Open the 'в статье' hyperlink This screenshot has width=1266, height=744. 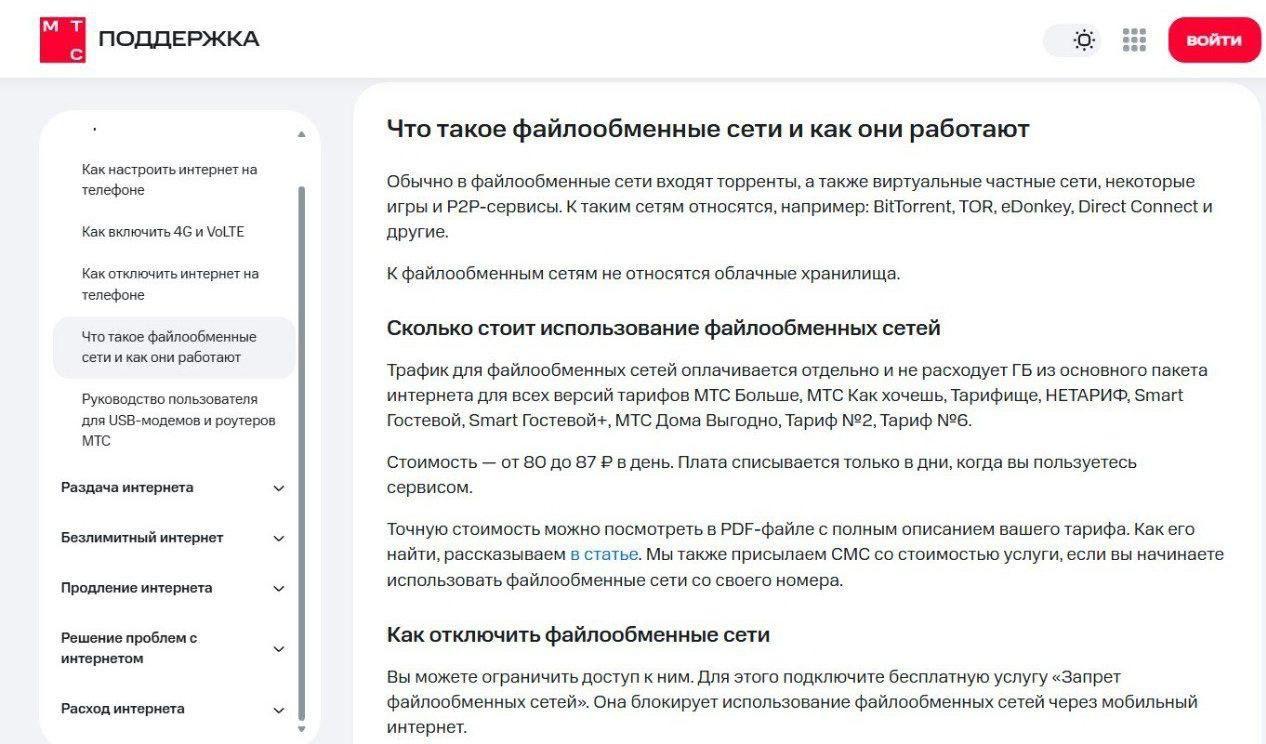tap(603, 554)
